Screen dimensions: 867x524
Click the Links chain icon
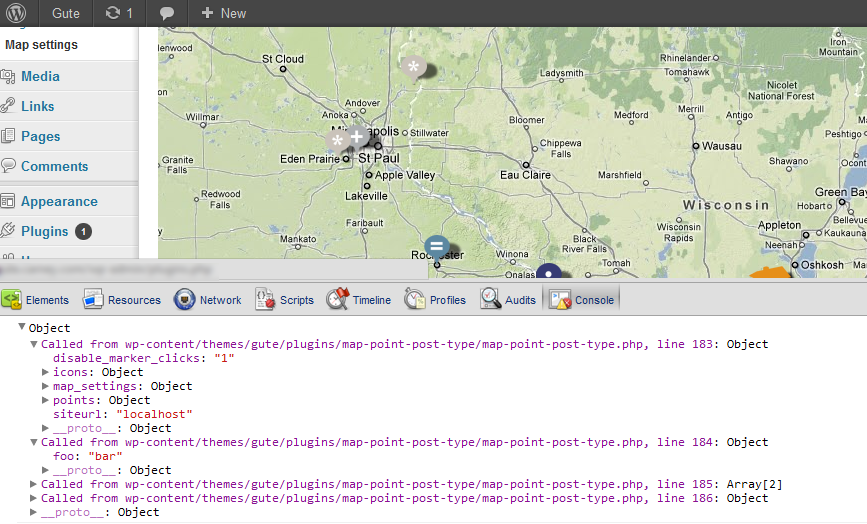click(8, 105)
